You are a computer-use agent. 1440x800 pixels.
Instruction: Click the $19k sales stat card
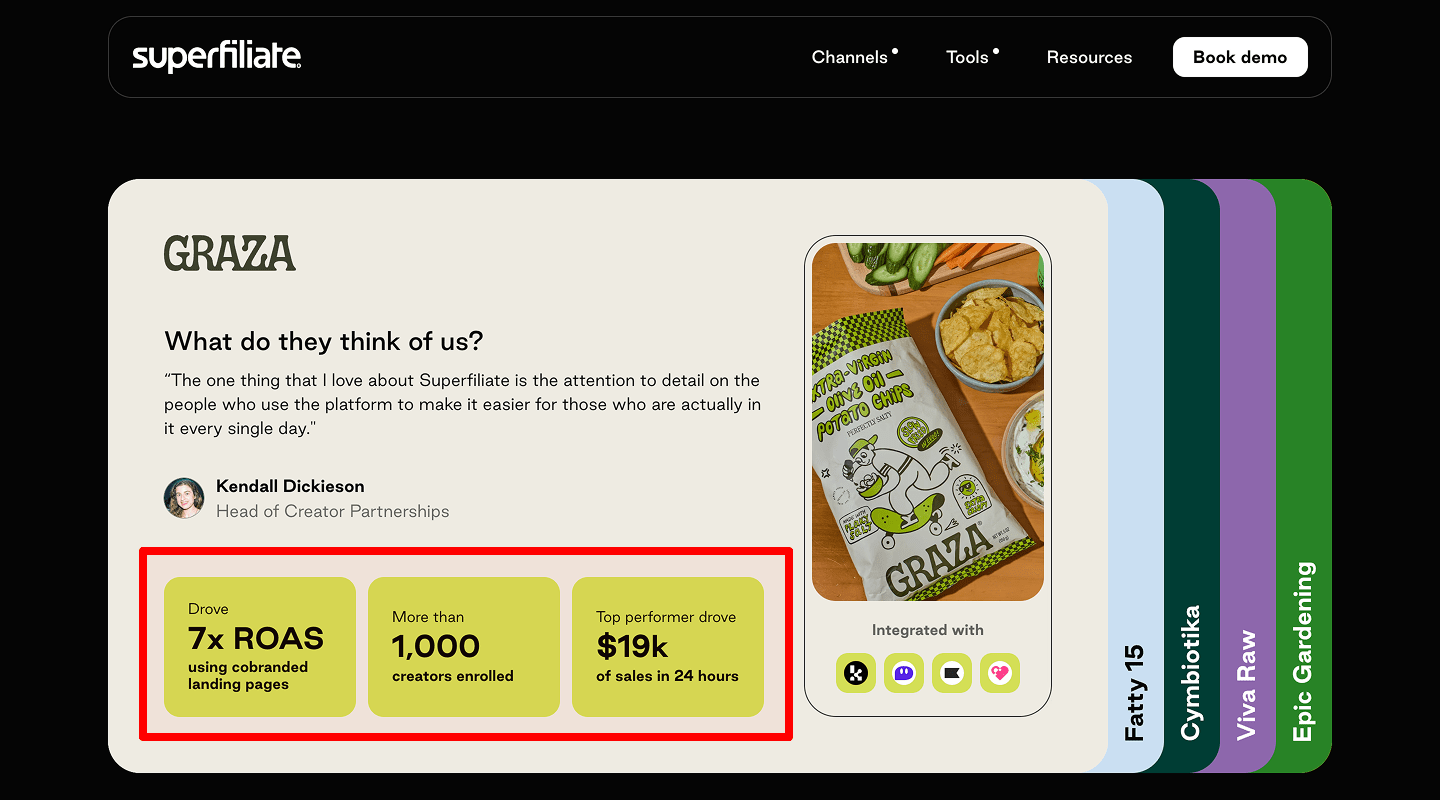click(667, 646)
